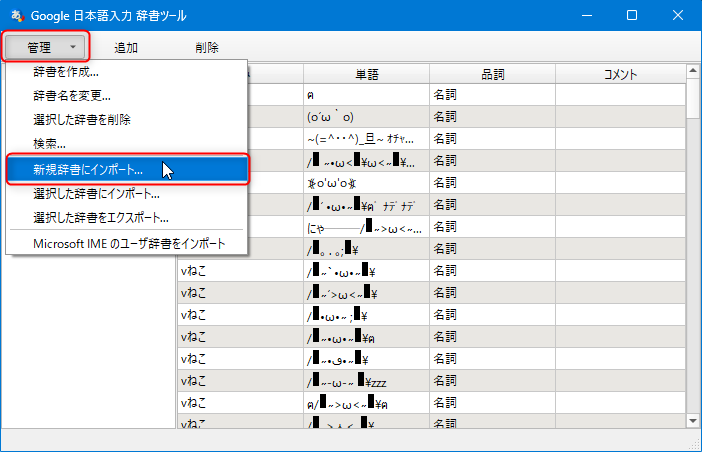
Task: Select Microsoft IME のユーザ辞書をインポート
Action: coord(126,244)
